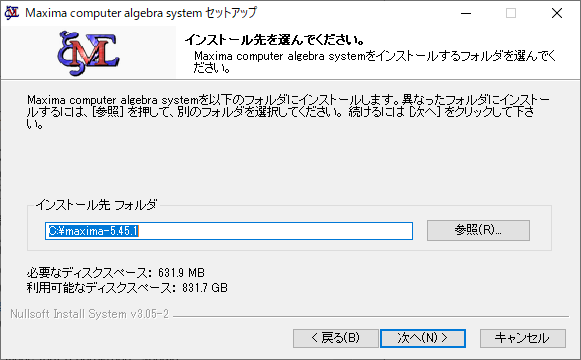Click the instruction paragraph in dialog body
Screen dimensions: 581x360
288,111
